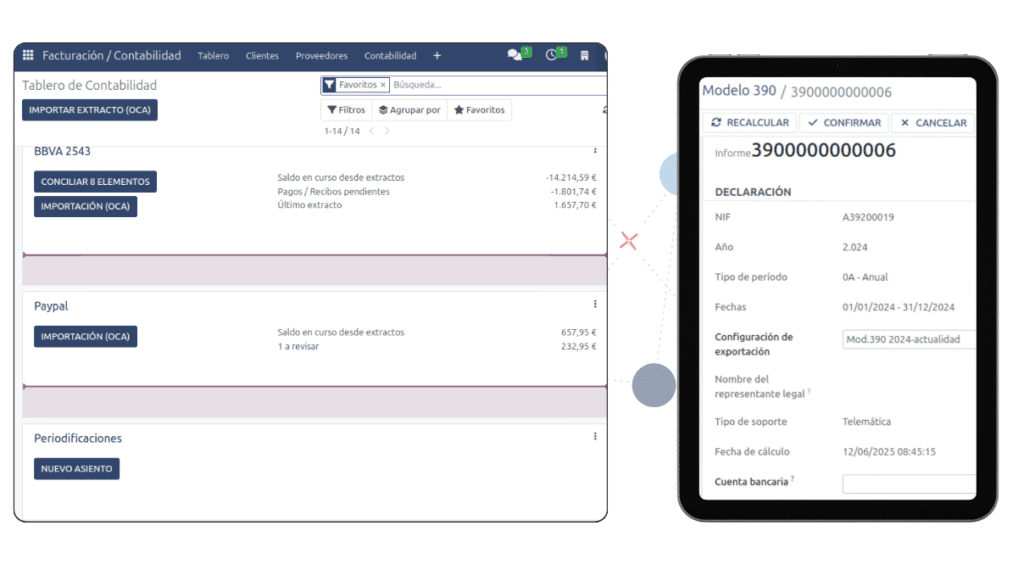This screenshot has height=576, width=1024.
Task: Open BBVA 2543 three-dot options menu
Action: coord(595,151)
